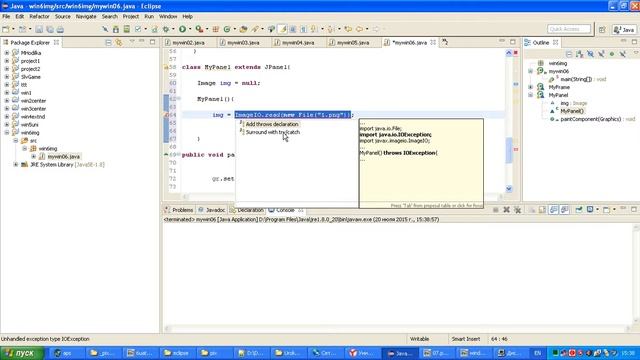Click Pin Console icon
Image resolution: width=640 pixels, height=360 pixels.
[x=579, y=210]
